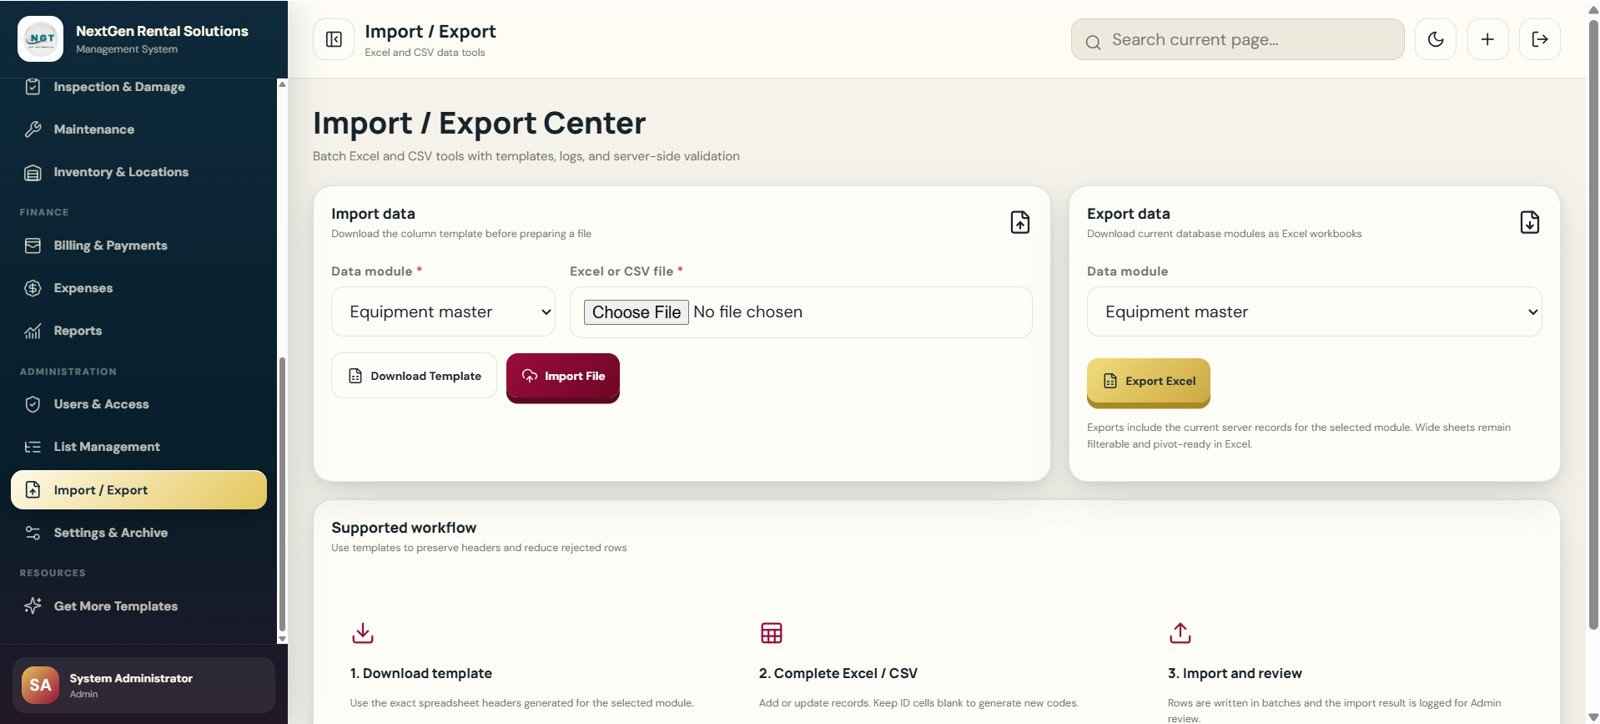Screen dimensions: 1600x724
Task: Click the Settings & Archive sliders icon
Action: point(33,533)
